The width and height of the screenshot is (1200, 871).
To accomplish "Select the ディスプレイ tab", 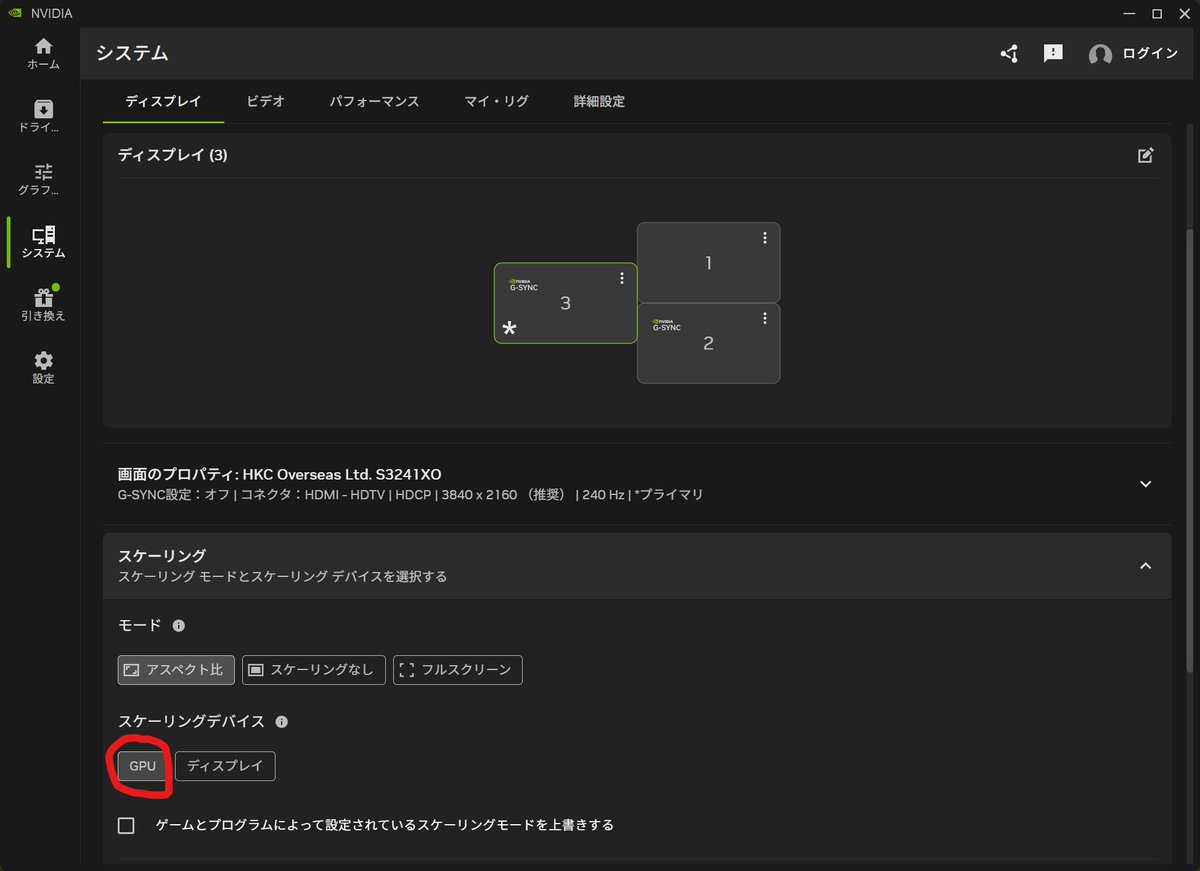I will pyautogui.click(x=163, y=101).
